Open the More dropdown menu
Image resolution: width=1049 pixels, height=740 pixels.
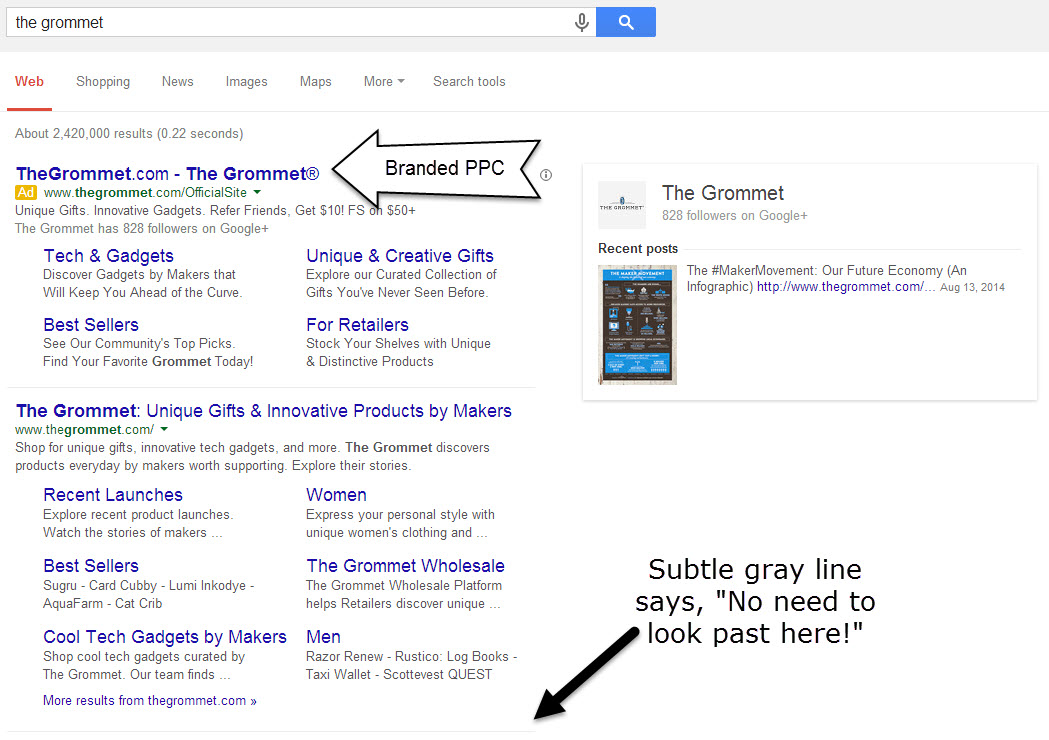[384, 82]
